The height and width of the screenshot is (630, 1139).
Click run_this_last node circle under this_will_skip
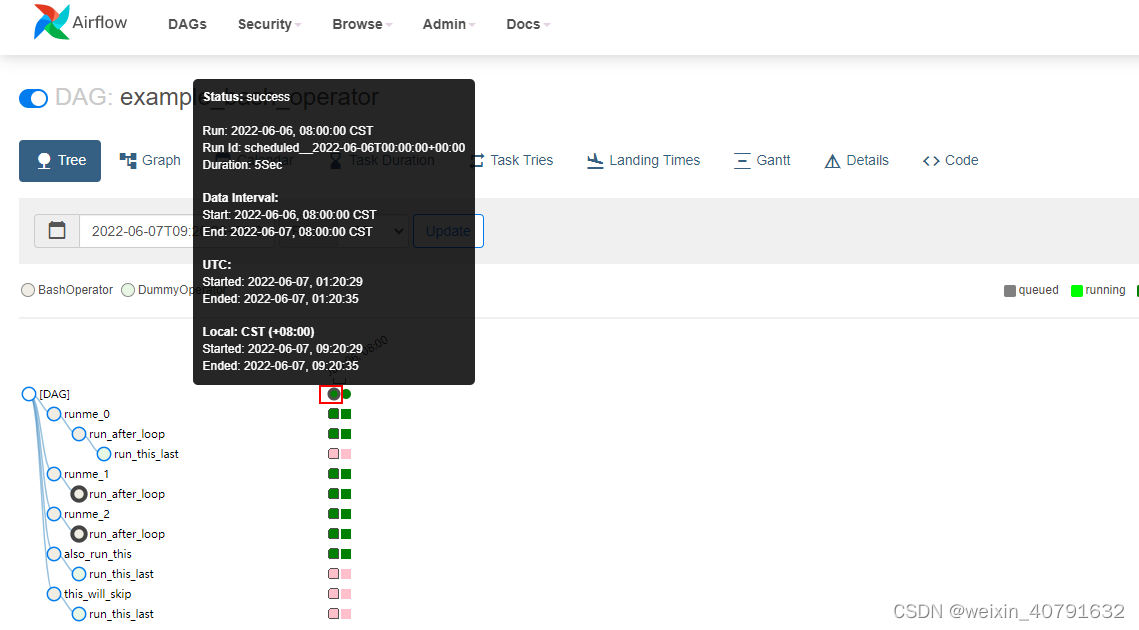78,614
